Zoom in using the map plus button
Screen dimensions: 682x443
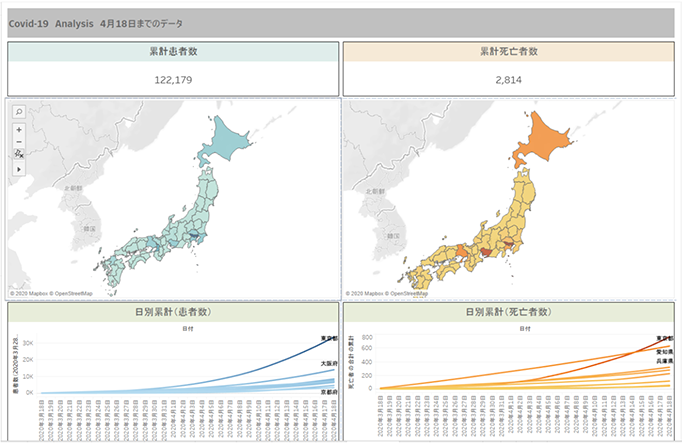pos(19,130)
